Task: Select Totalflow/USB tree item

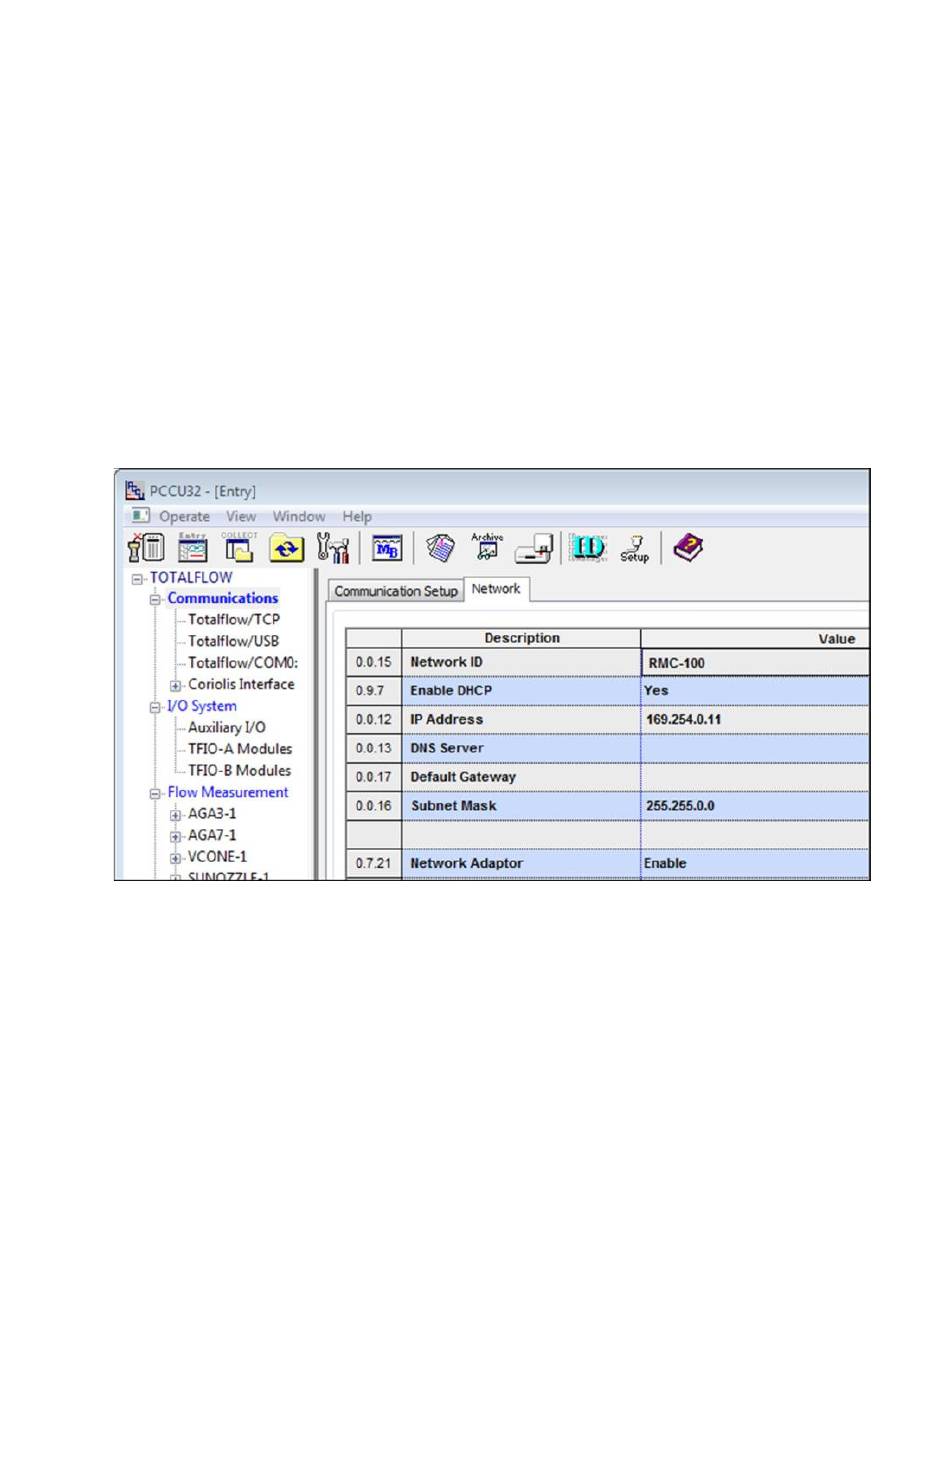Action: click(233, 641)
